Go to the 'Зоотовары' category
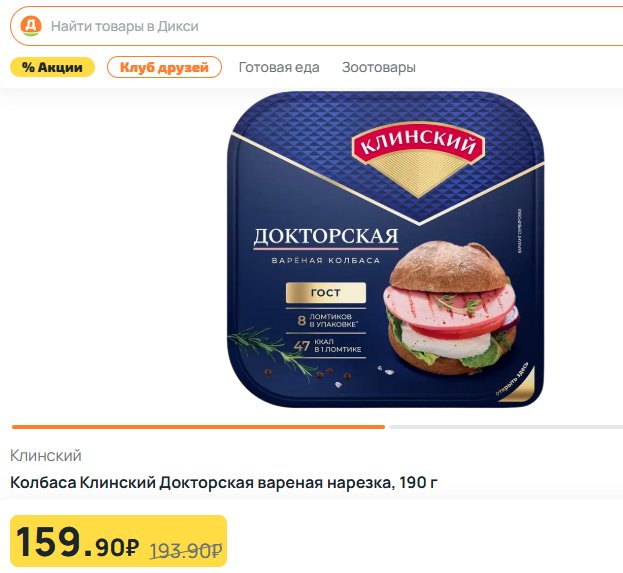The height and width of the screenshot is (573, 623). pos(379,67)
